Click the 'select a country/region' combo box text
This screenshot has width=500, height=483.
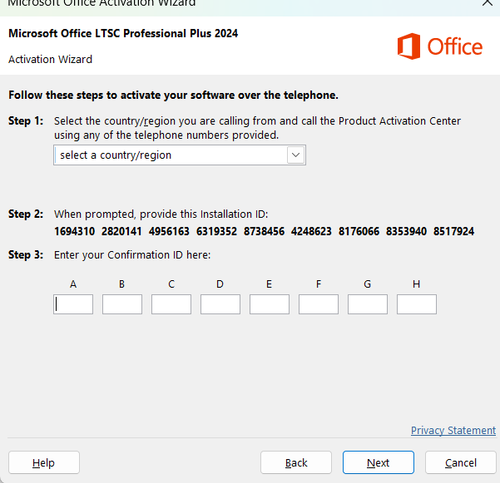click(116, 155)
